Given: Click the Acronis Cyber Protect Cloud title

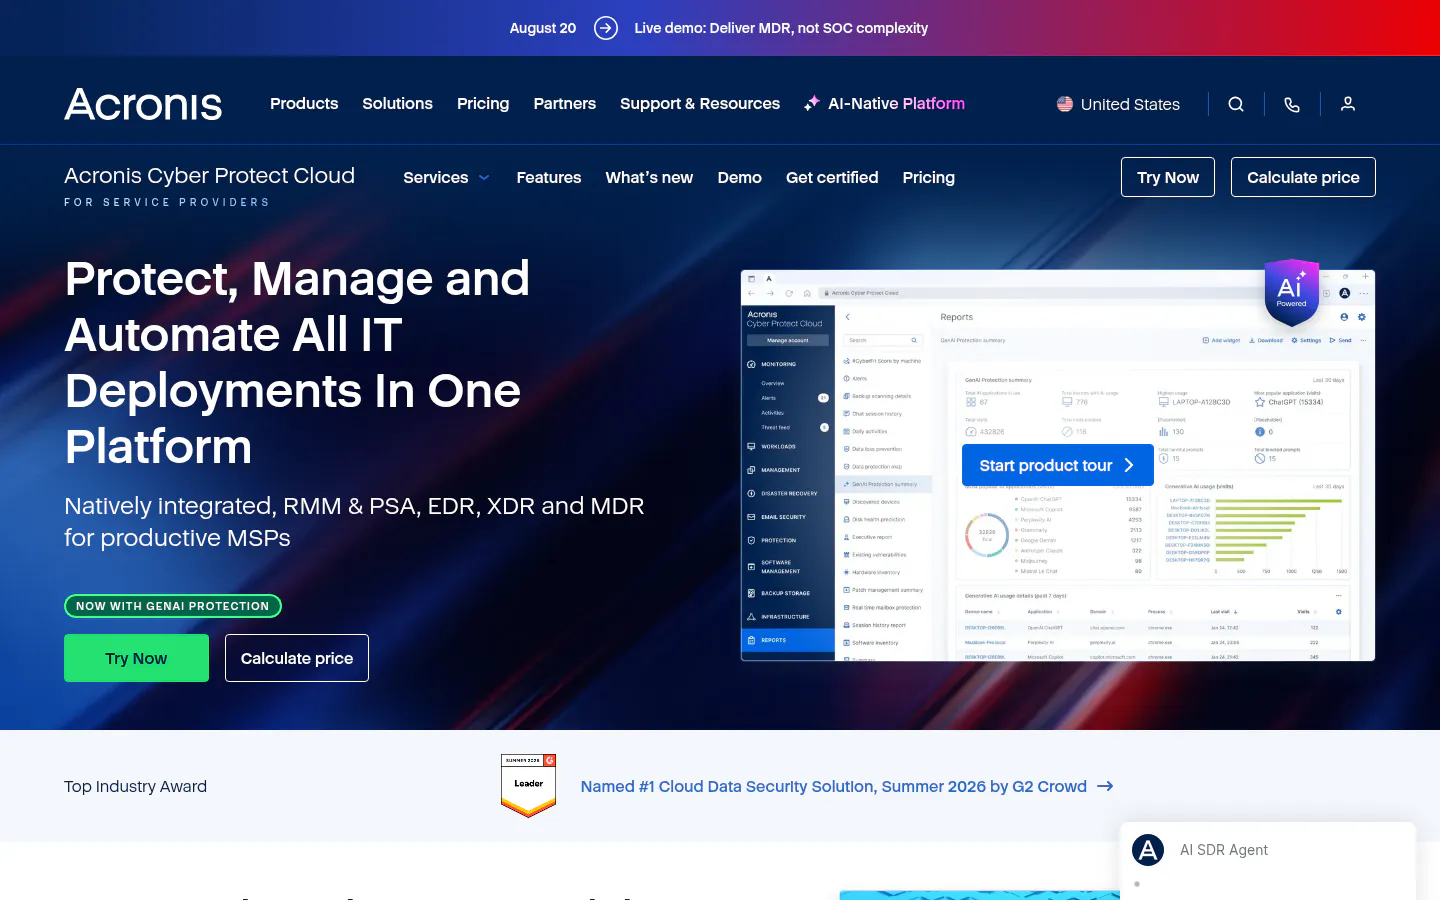Looking at the screenshot, I should pos(209,175).
